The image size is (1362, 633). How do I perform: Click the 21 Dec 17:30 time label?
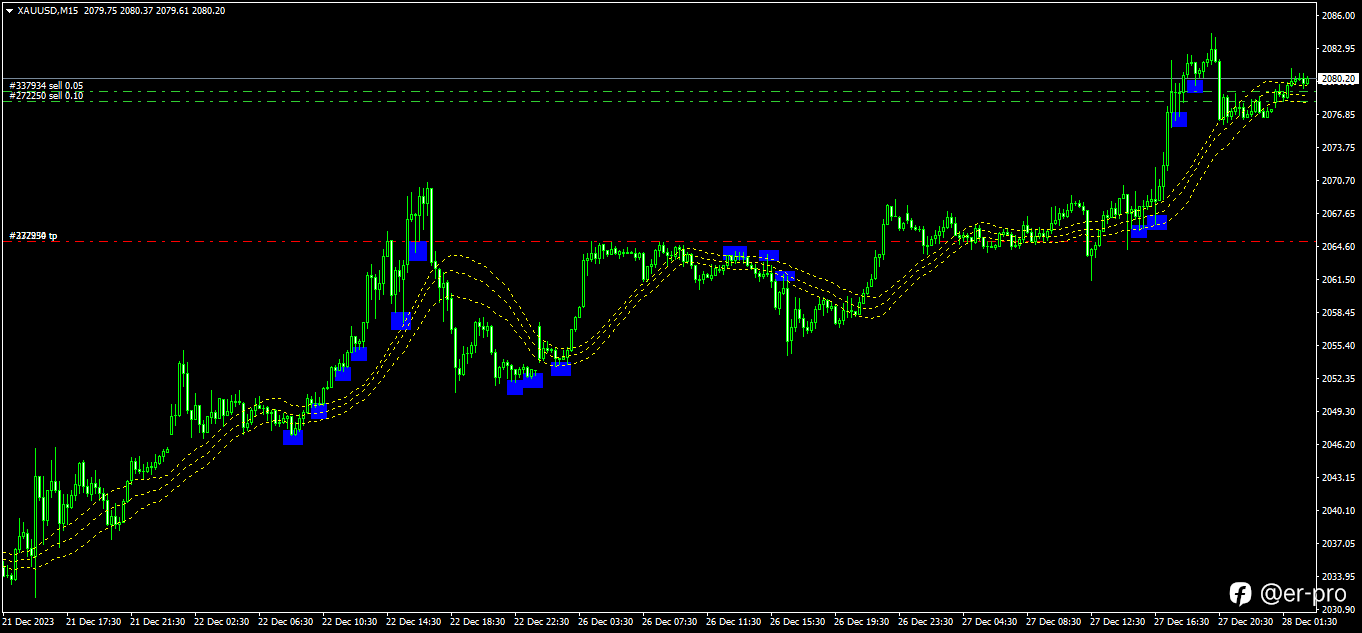coord(94,622)
